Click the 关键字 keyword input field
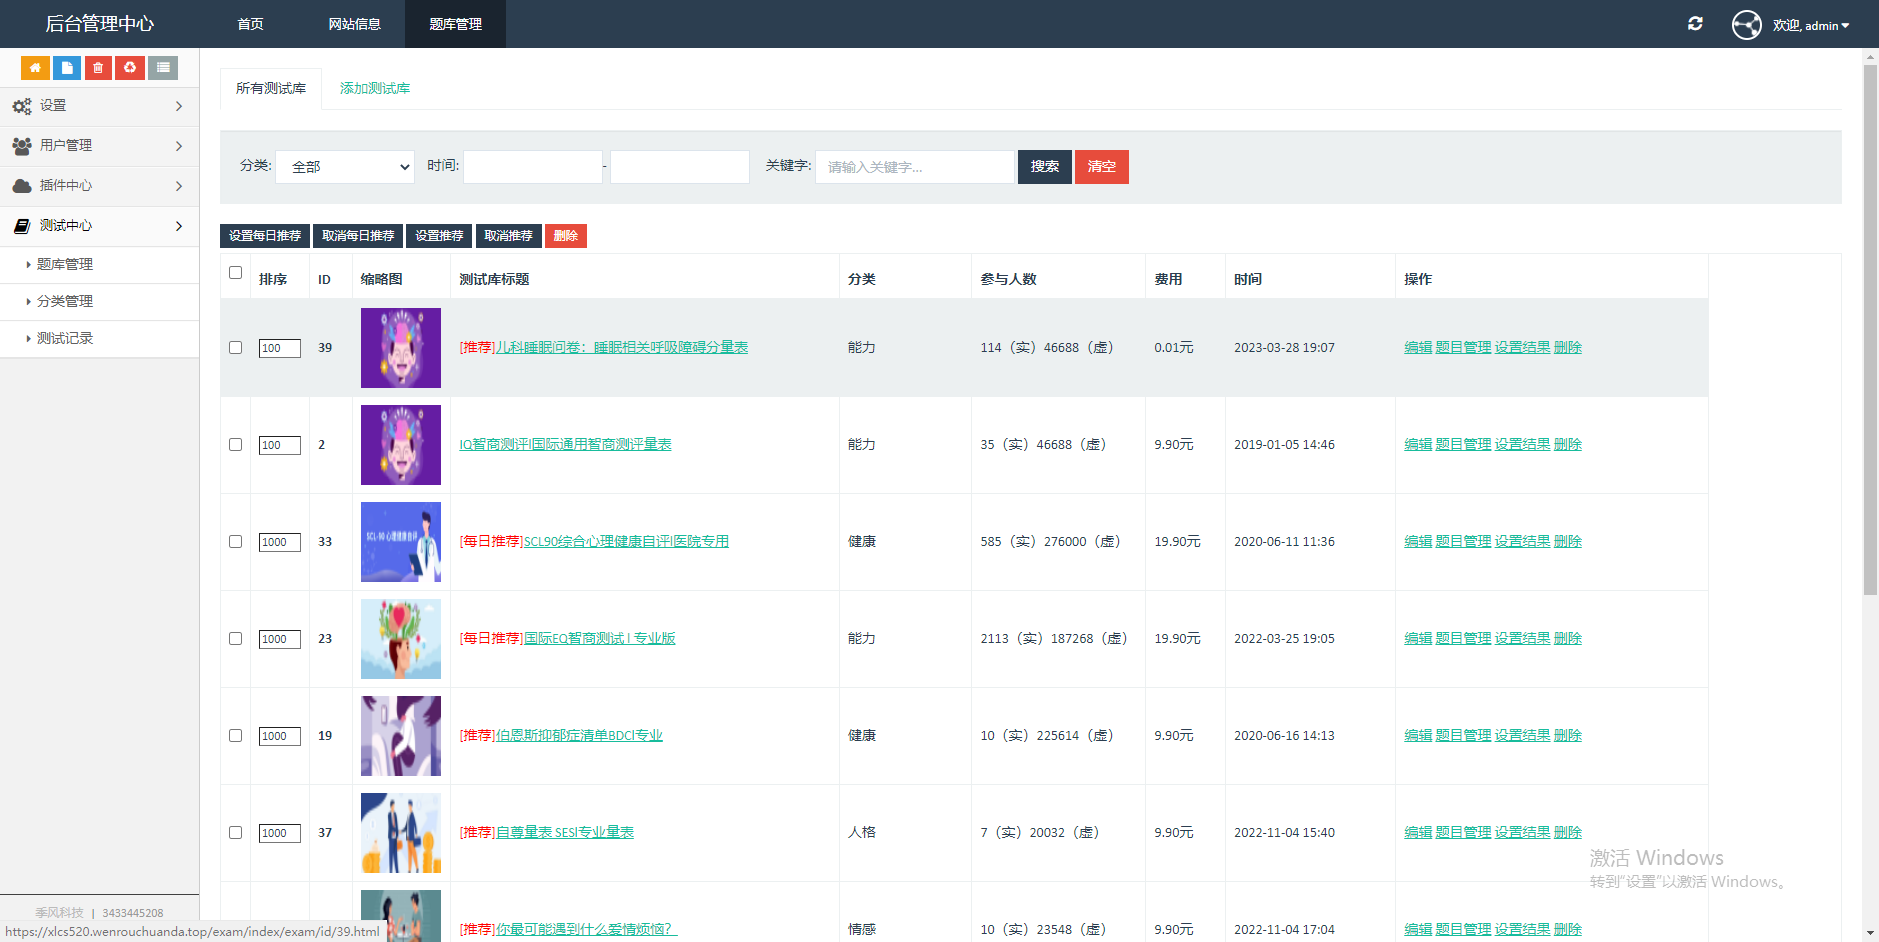1879x942 pixels. pos(914,167)
